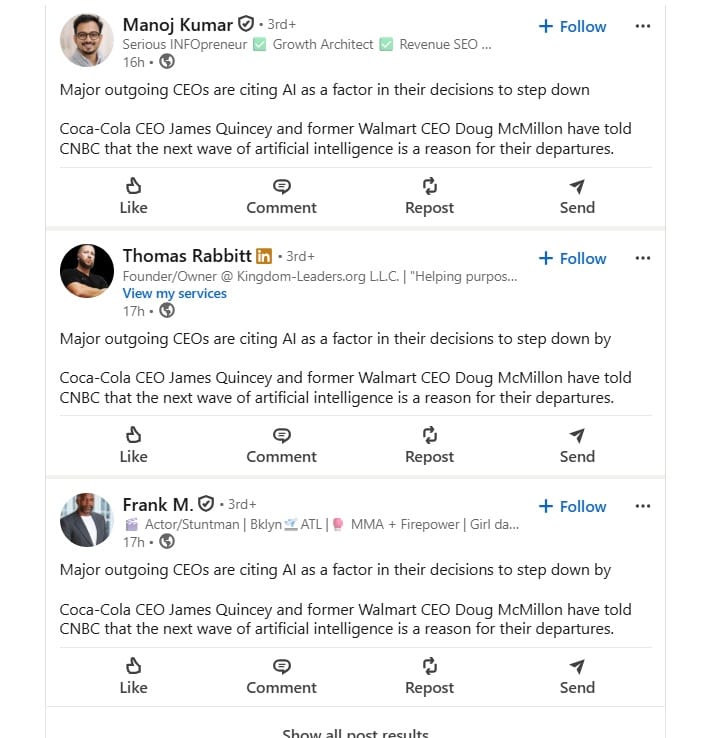Screen dimensions: 713x738
Task: Repost Thomas Rabbitt's post
Action: (x=429, y=445)
